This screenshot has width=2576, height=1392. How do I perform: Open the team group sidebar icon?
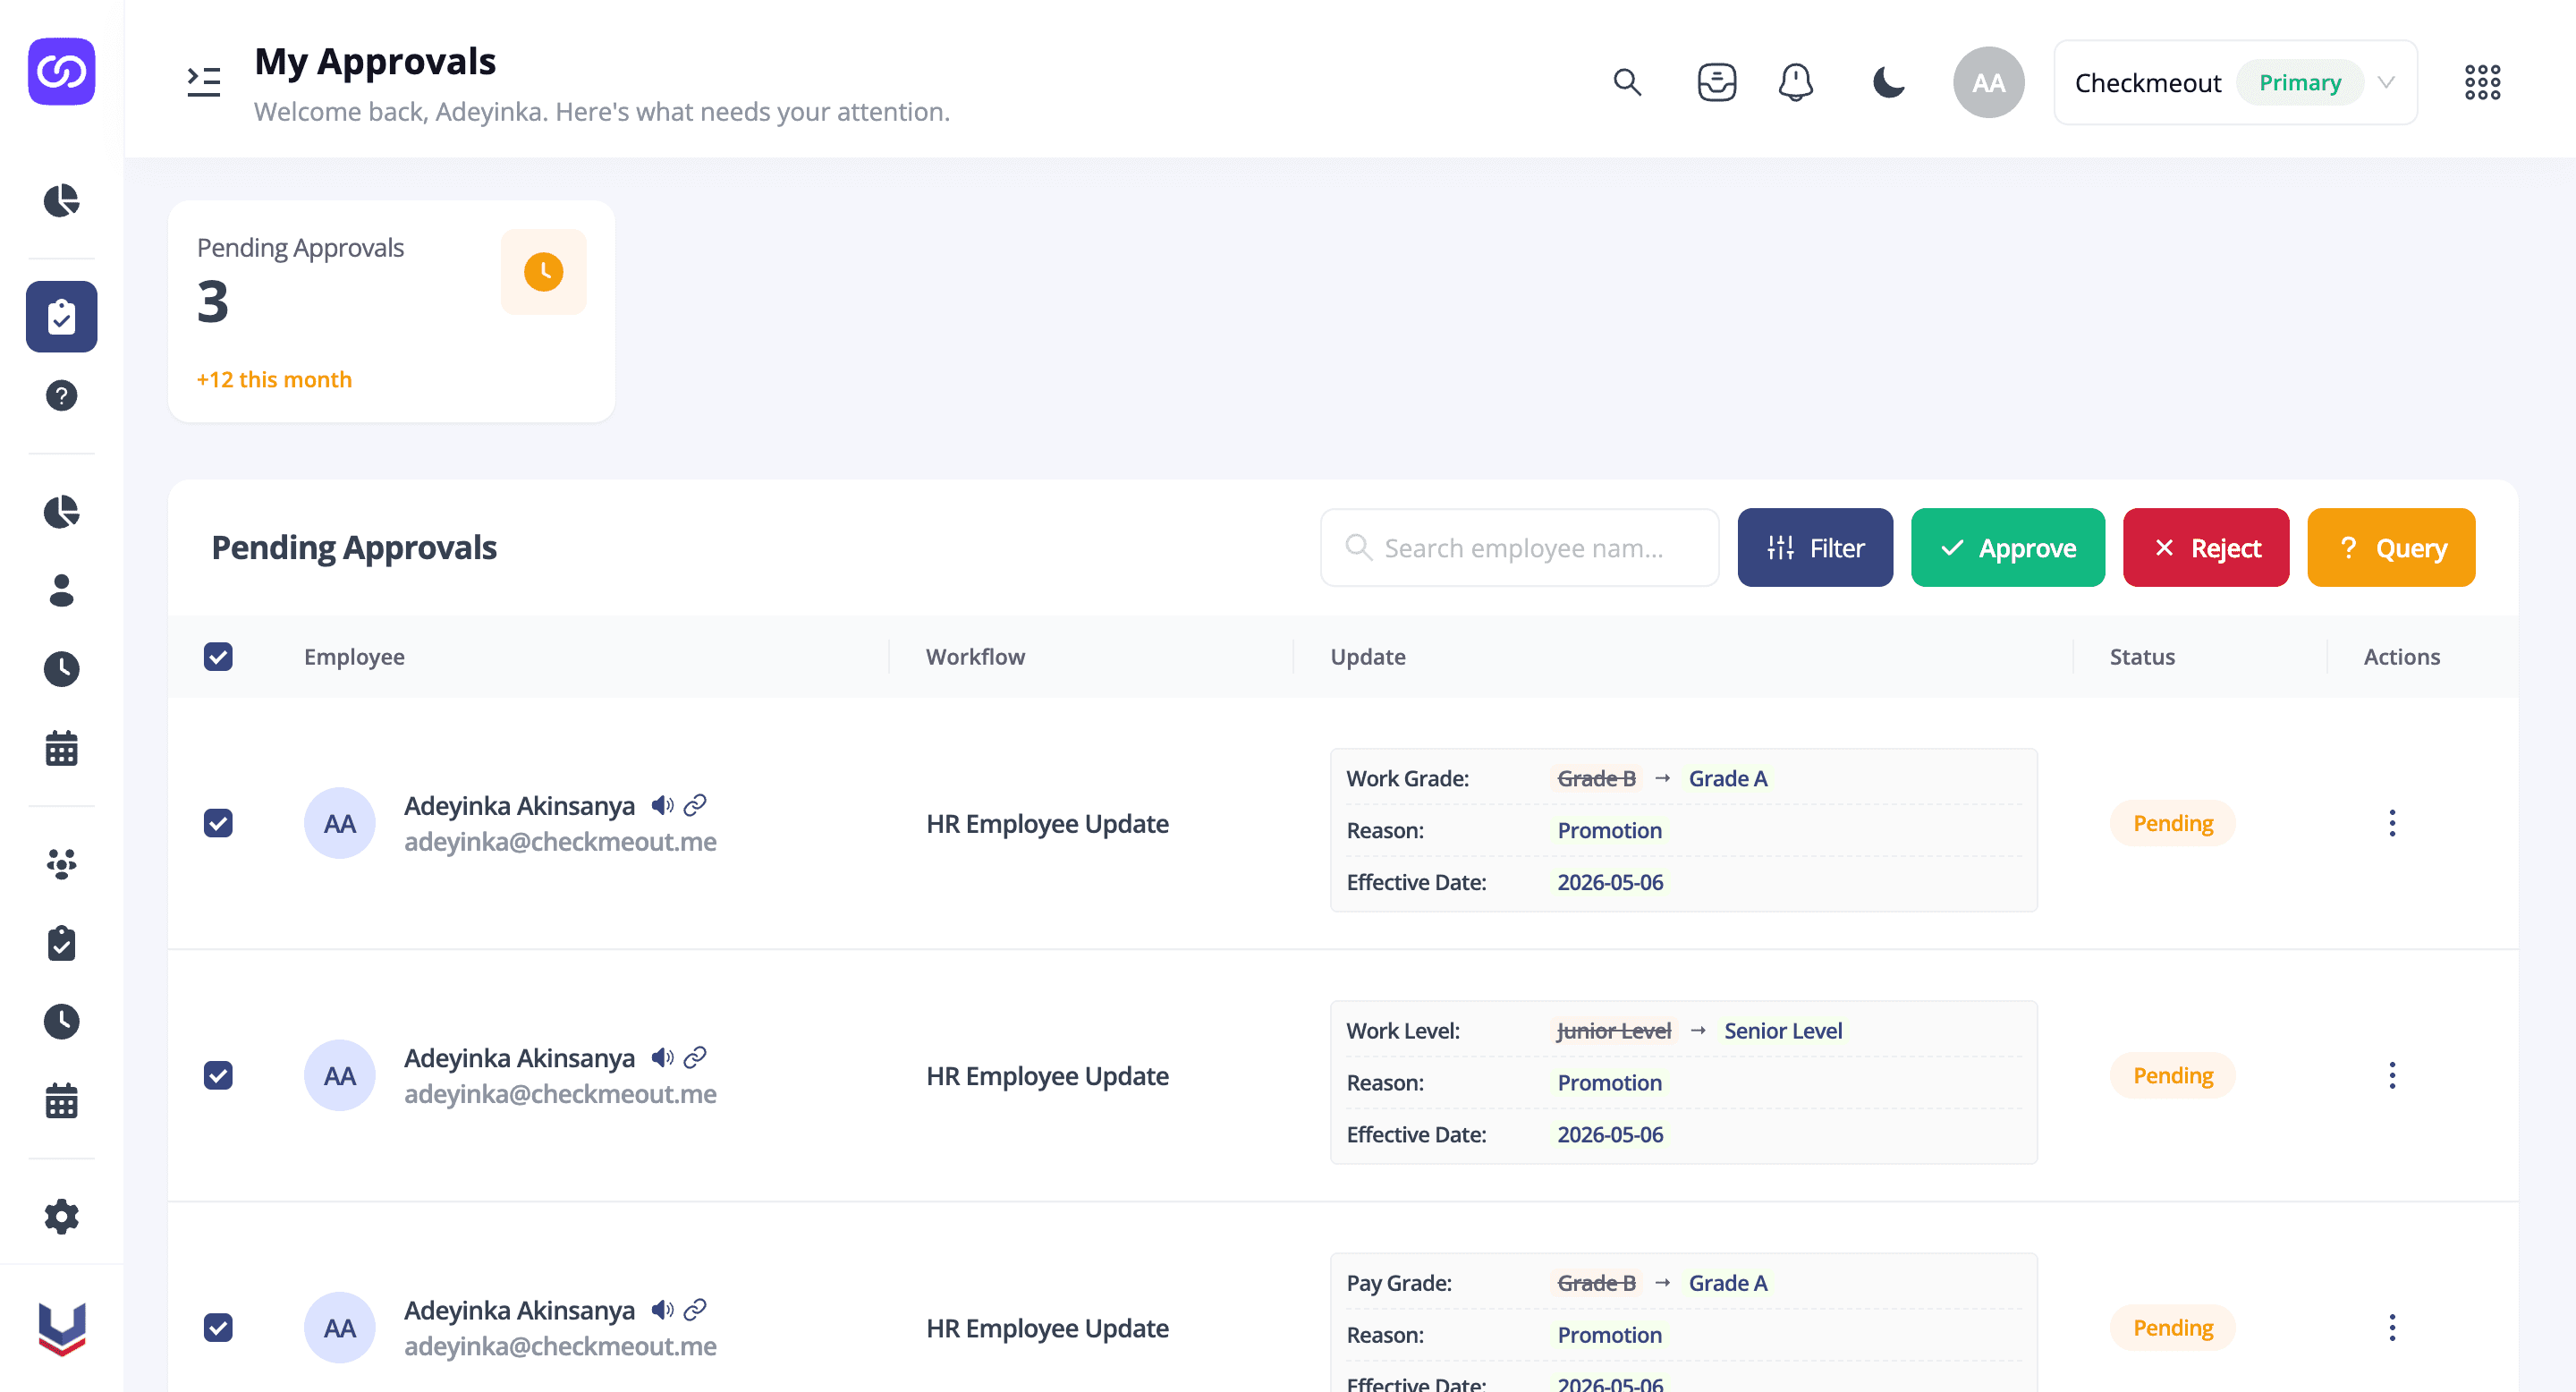(61, 864)
